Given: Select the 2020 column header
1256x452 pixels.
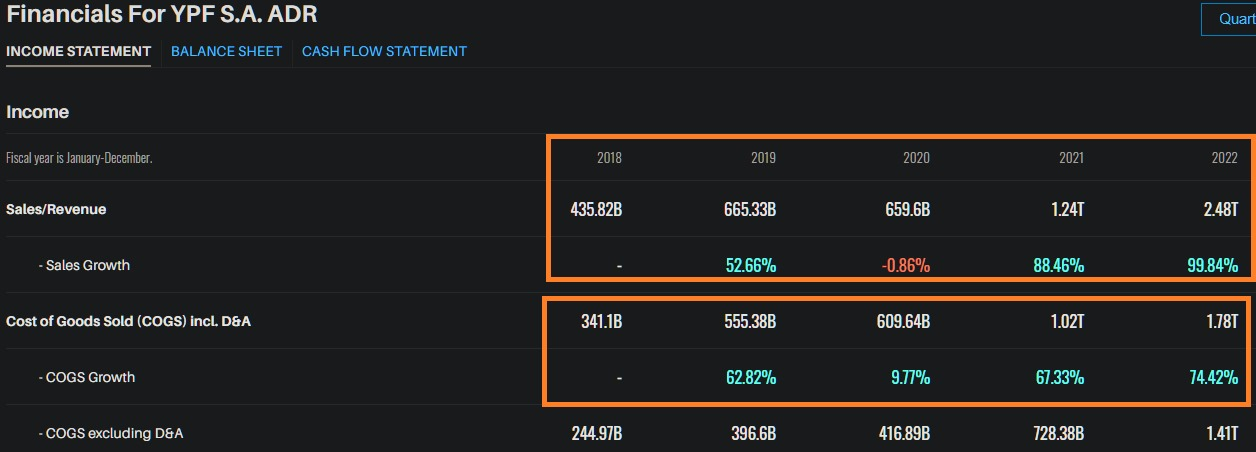Looking at the screenshot, I should (x=916, y=158).
